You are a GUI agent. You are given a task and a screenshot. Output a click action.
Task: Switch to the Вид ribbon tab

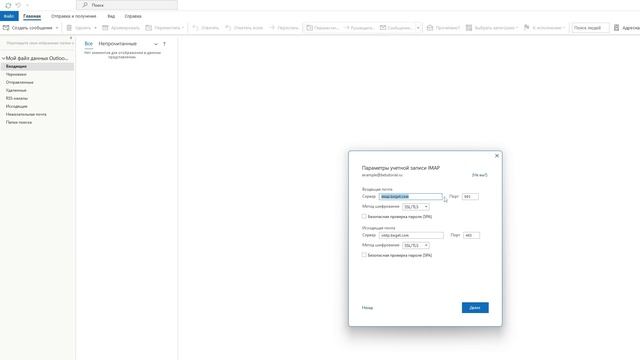click(111, 16)
